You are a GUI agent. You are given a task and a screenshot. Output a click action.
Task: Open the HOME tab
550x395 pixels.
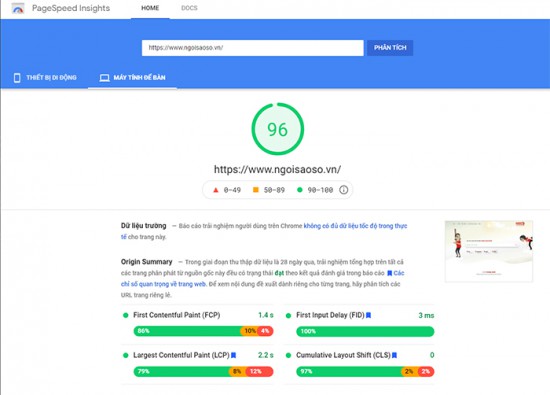coord(150,8)
